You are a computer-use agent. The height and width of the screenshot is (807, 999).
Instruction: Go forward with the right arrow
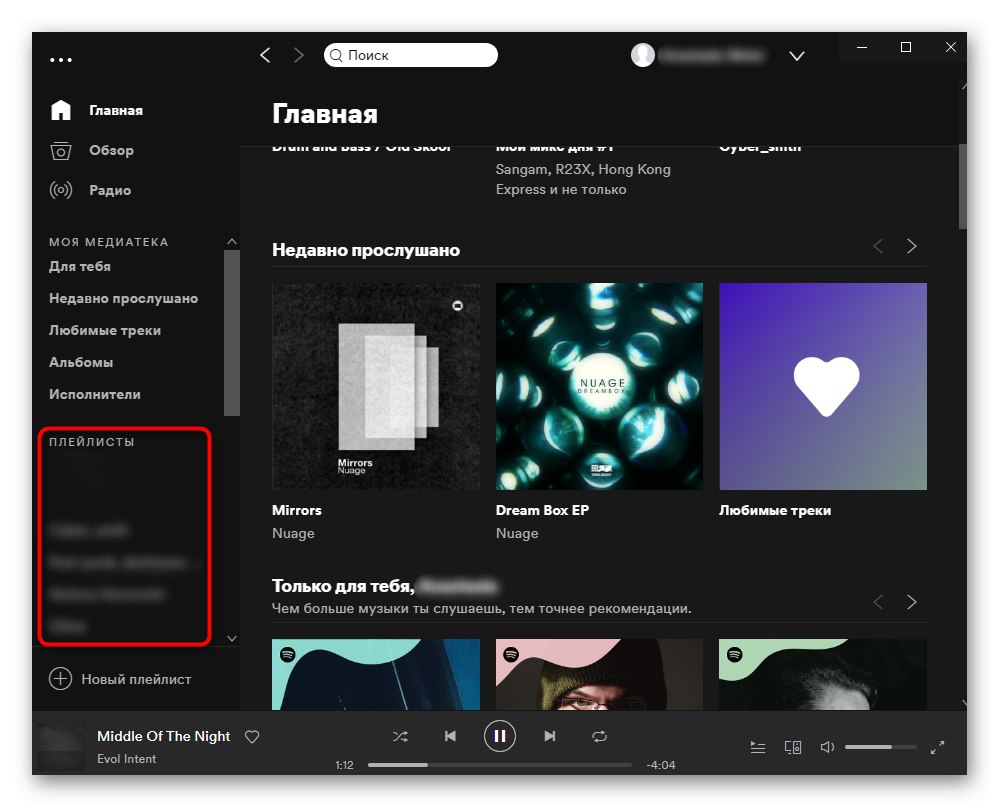(298, 55)
